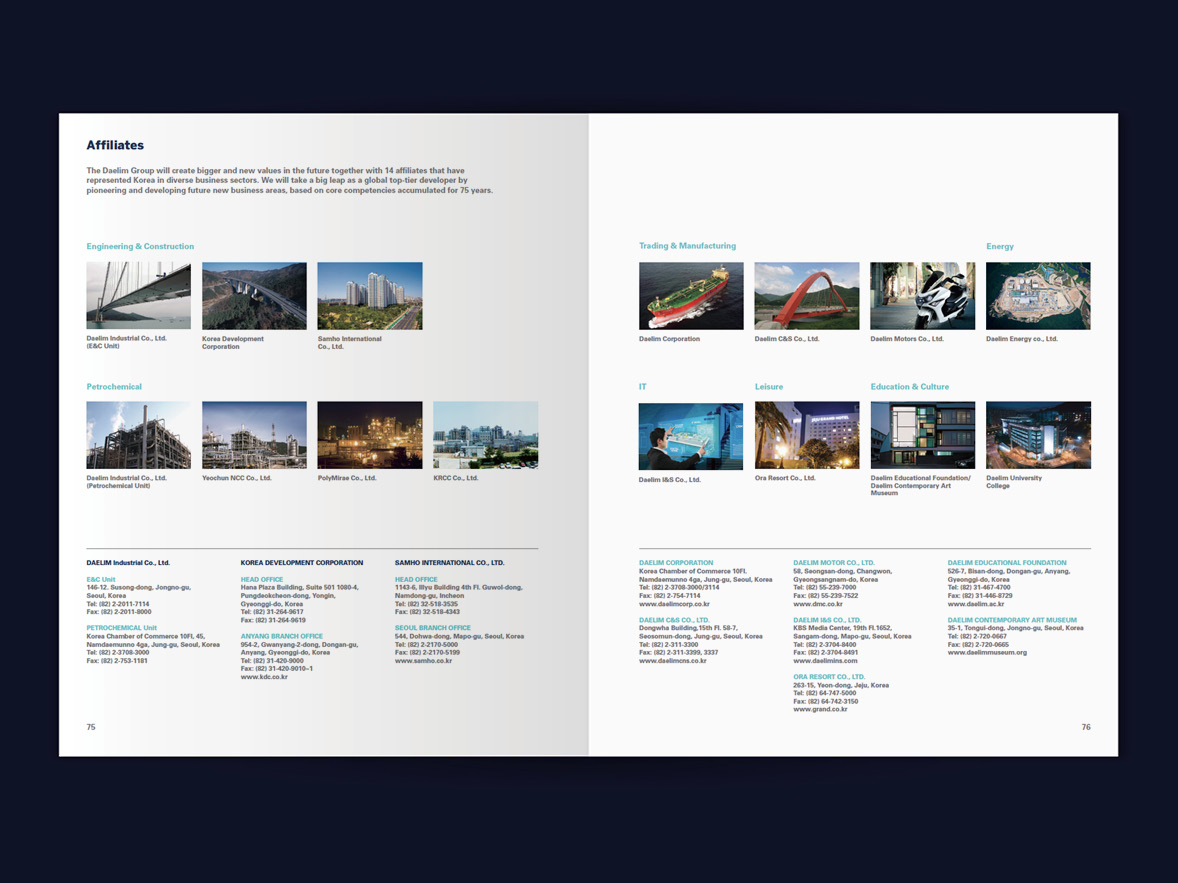The width and height of the screenshot is (1178, 883).
Task: Click the www.grand.co.kr web address
Action: 820,709
